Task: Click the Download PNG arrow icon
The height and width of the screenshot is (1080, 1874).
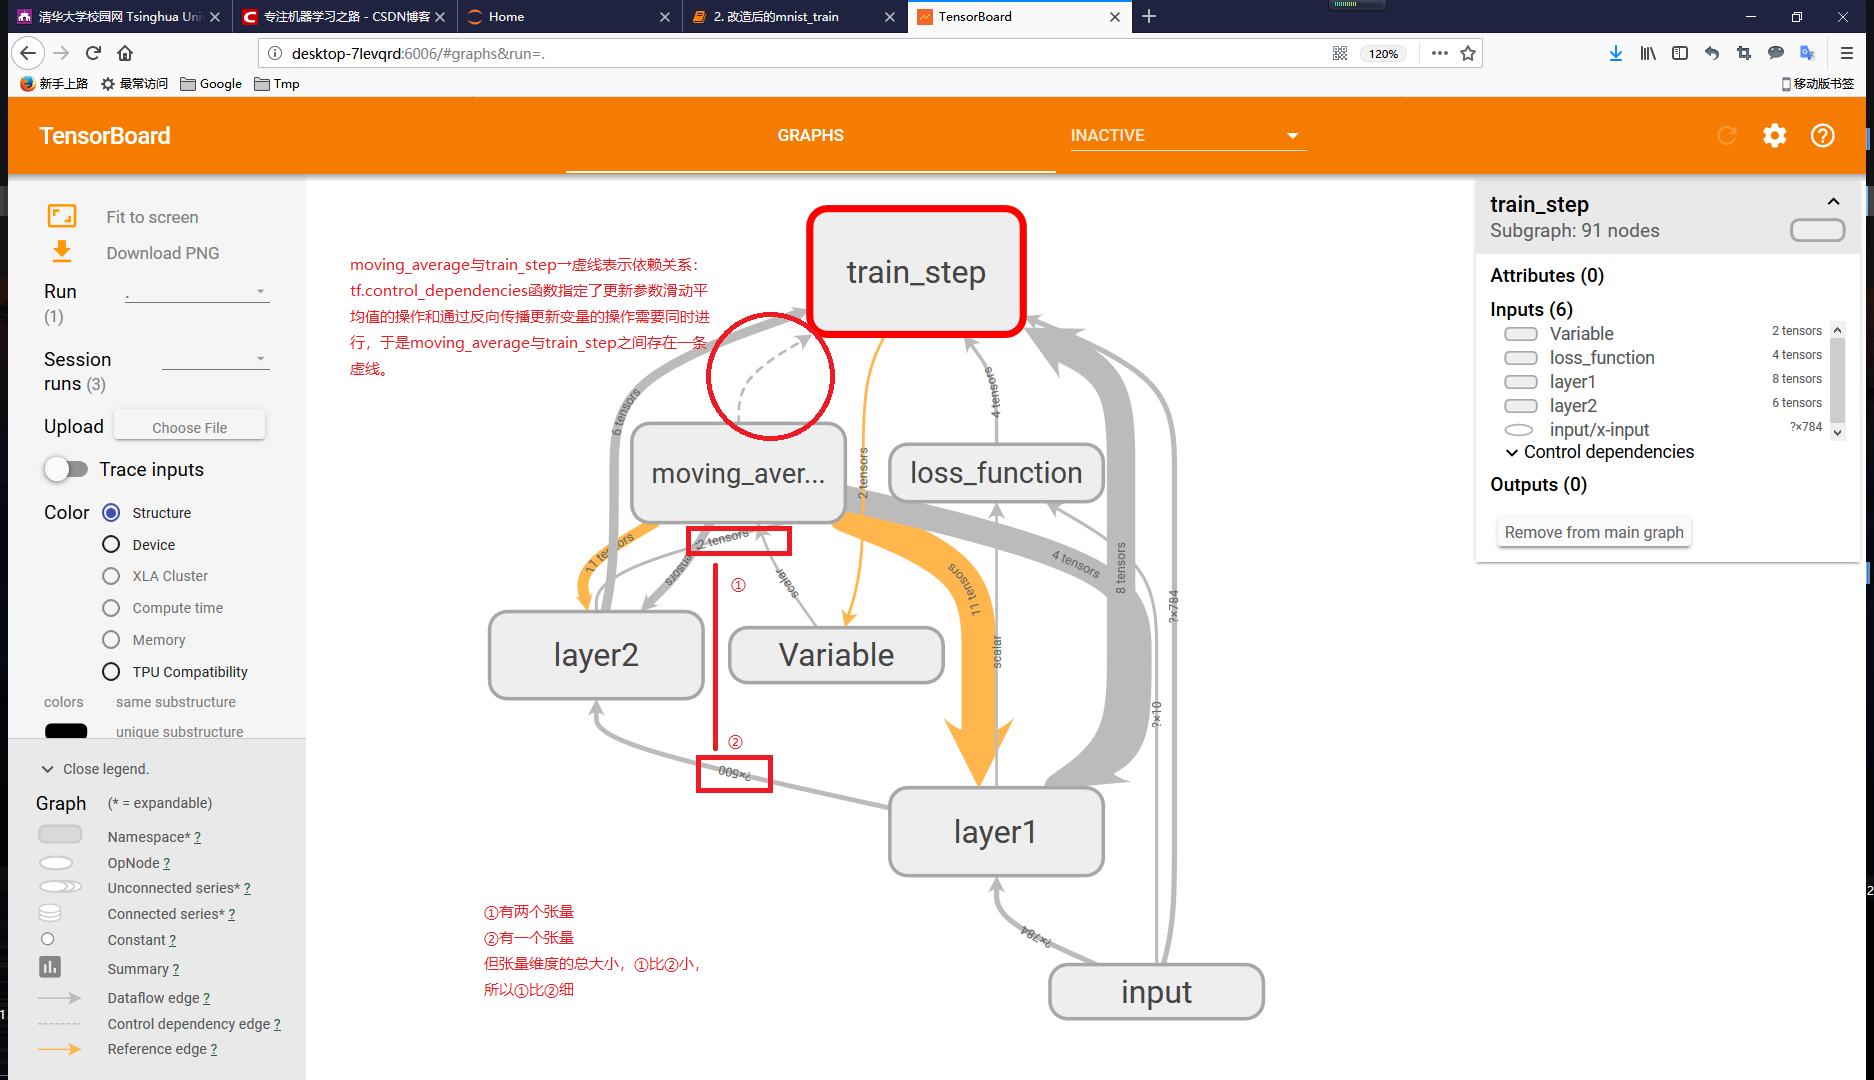Action: coord(62,252)
